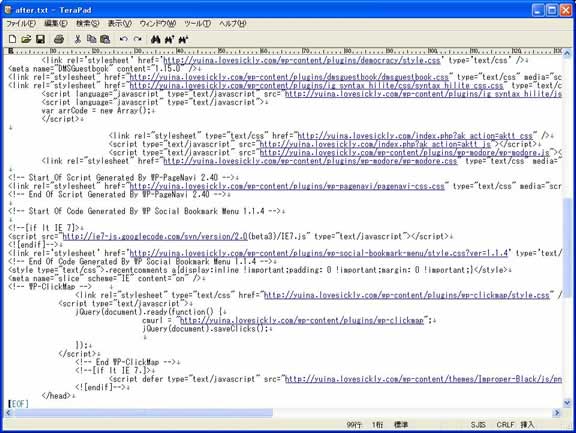
Task: Open the ツール(T) menu
Action: coord(198,24)
